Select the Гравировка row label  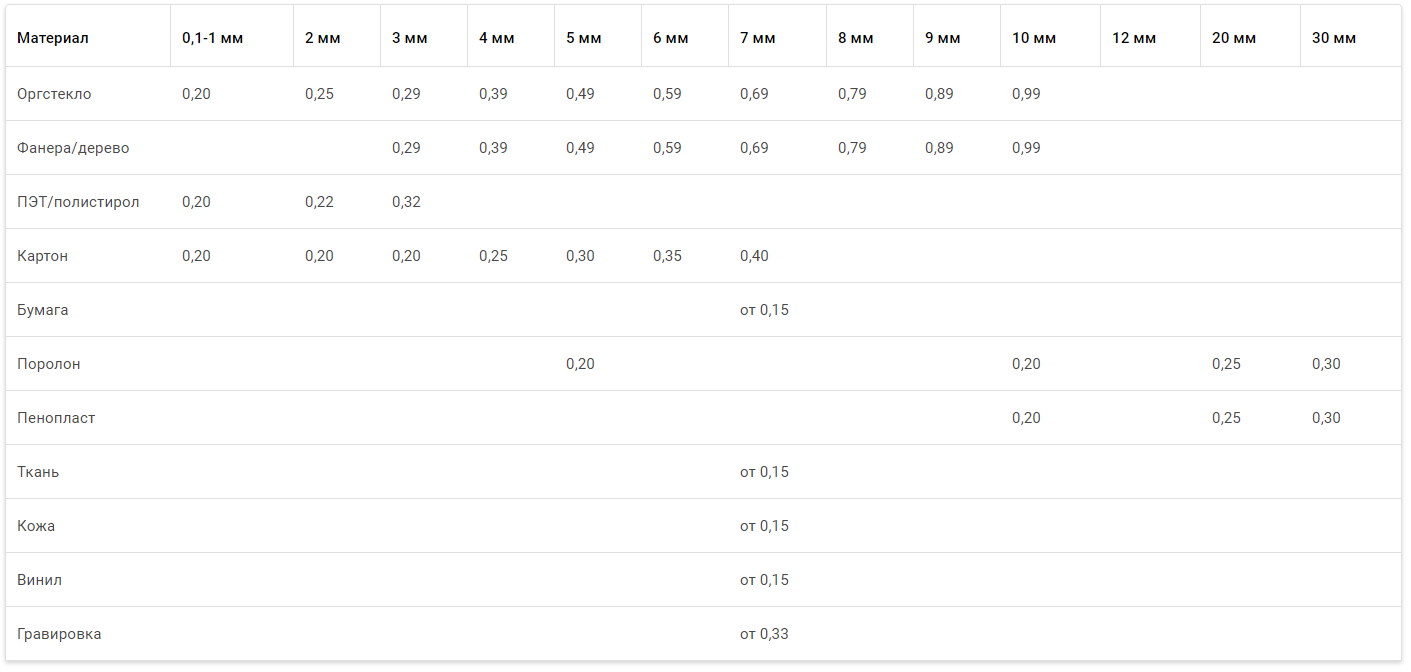(59, 634)
